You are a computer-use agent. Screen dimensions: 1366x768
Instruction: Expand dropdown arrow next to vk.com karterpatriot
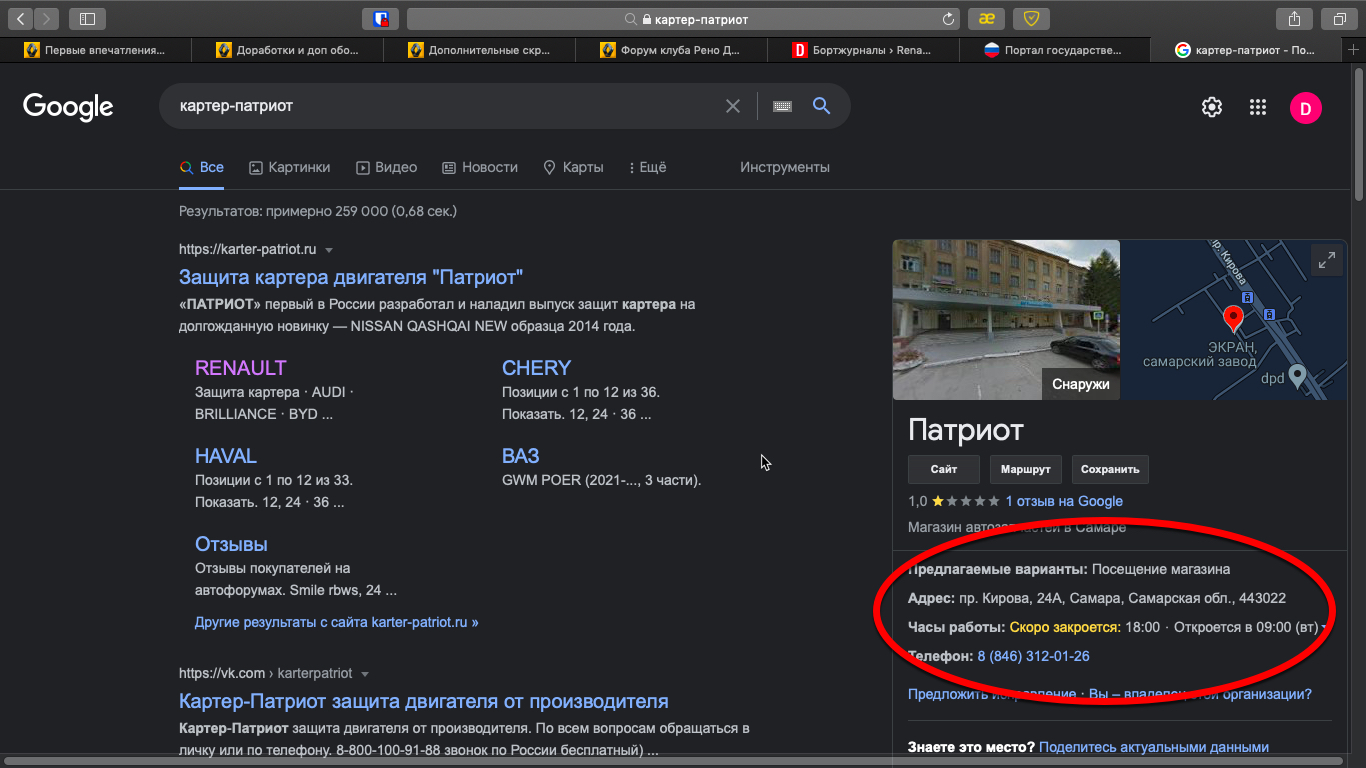365,674
